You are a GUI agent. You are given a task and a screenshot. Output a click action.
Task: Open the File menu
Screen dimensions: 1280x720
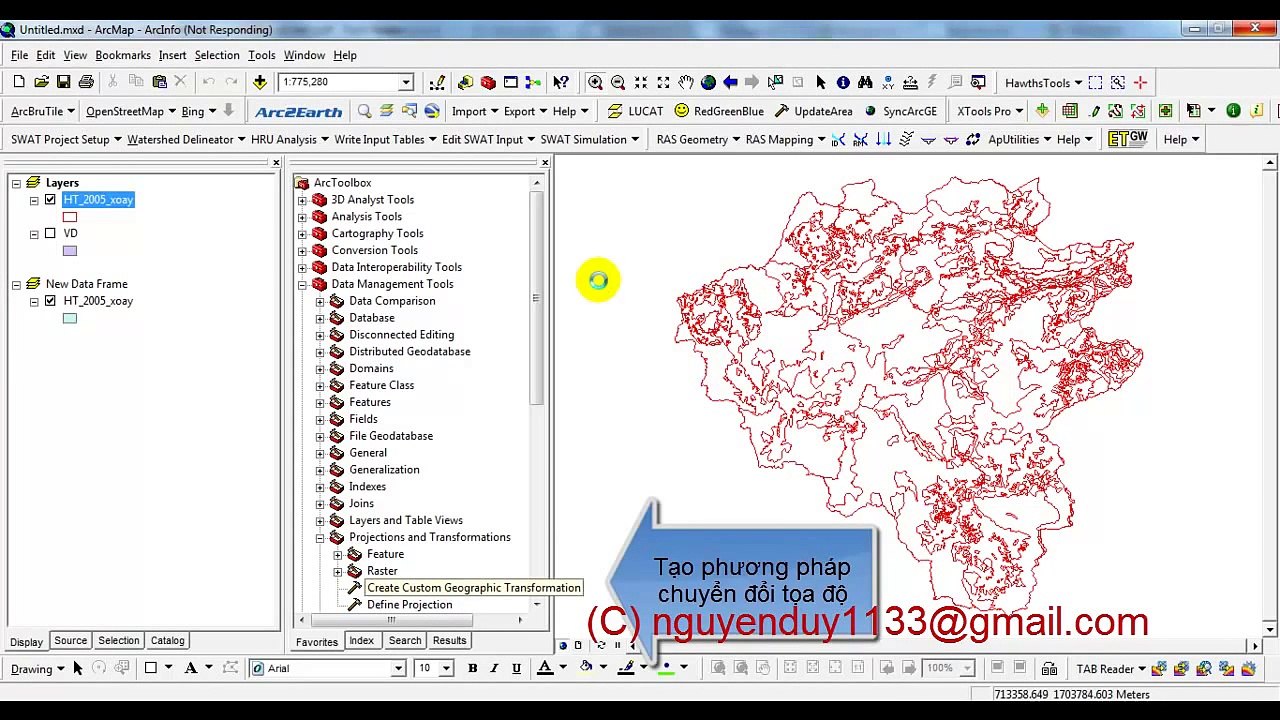pos(19,55)
